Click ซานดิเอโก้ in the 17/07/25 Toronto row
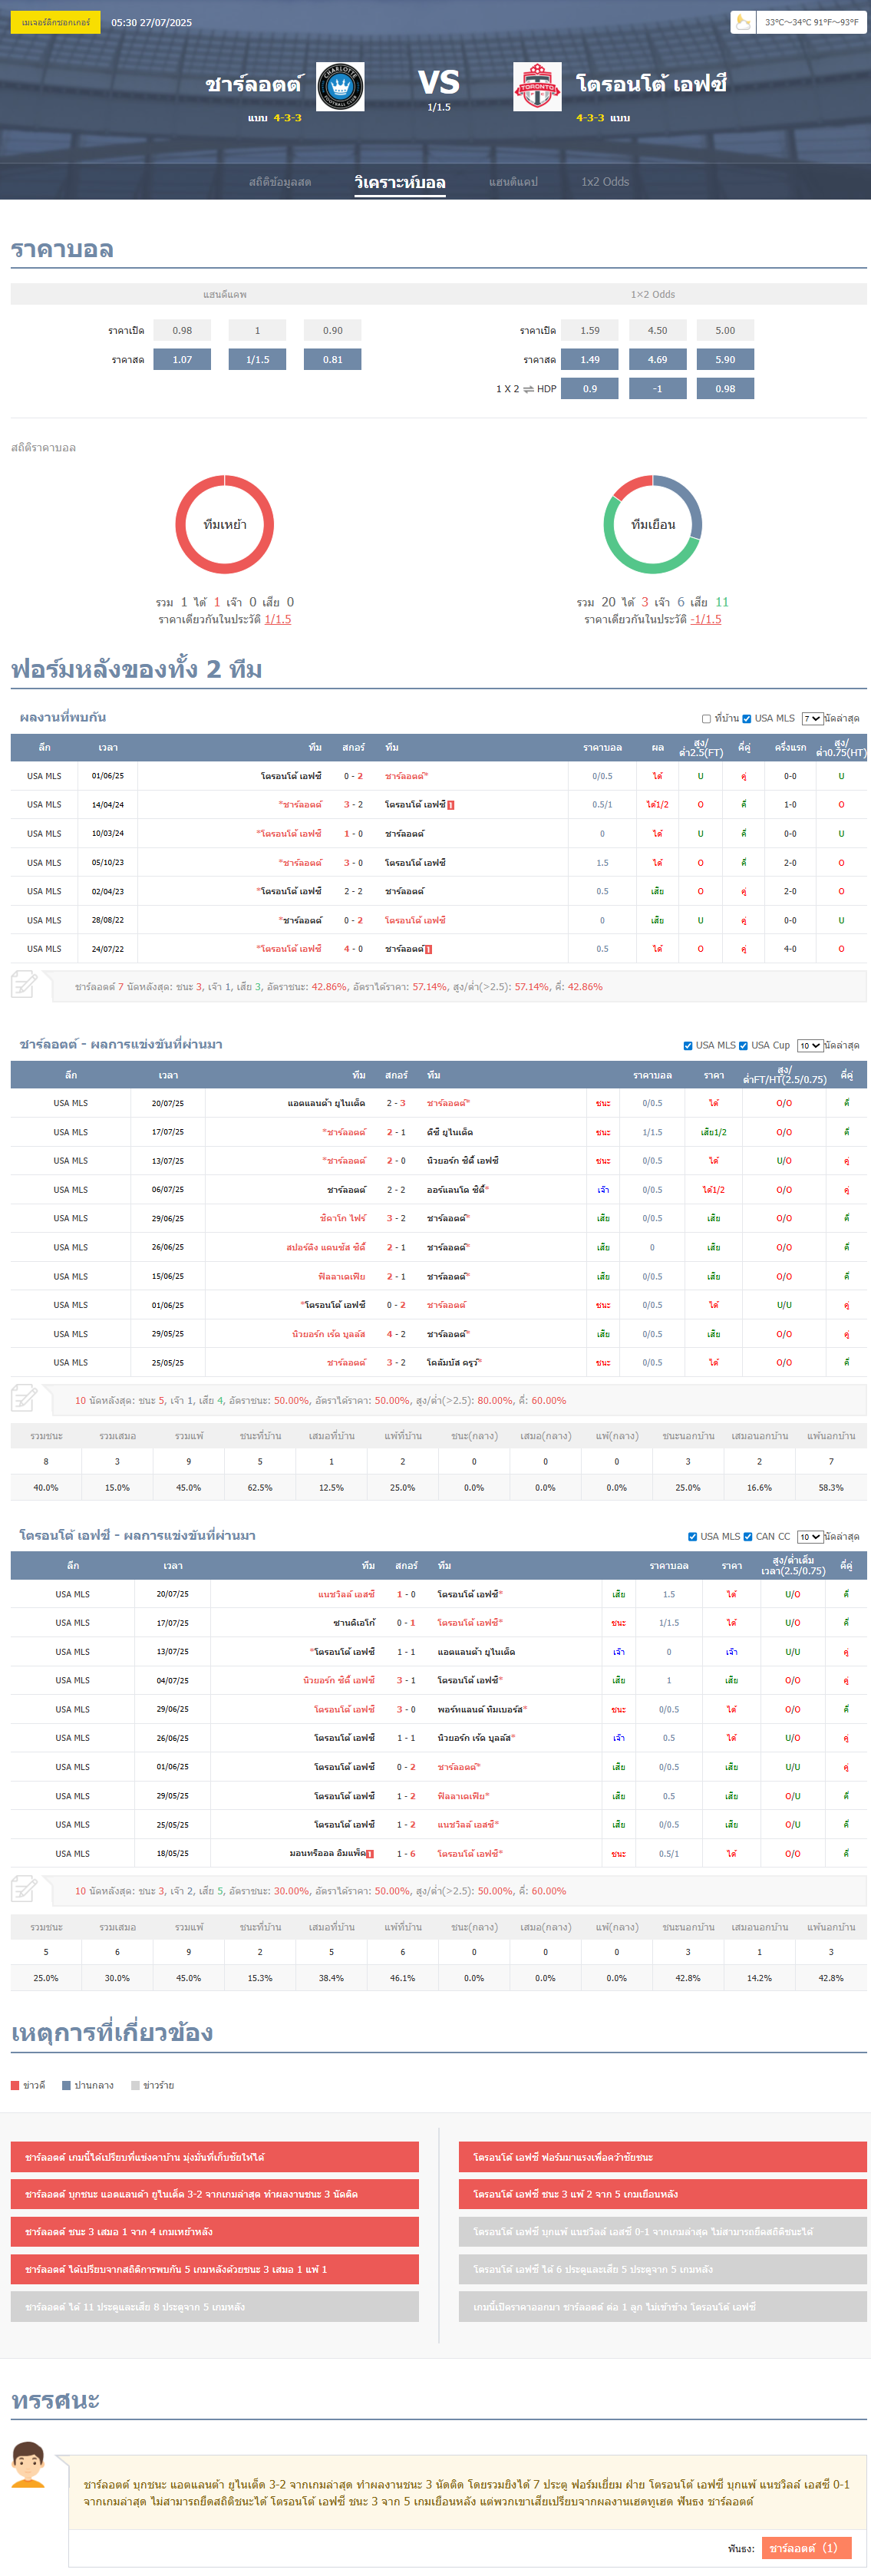The width and height of the screenshot is (871, 2576). coord(354,1624)
